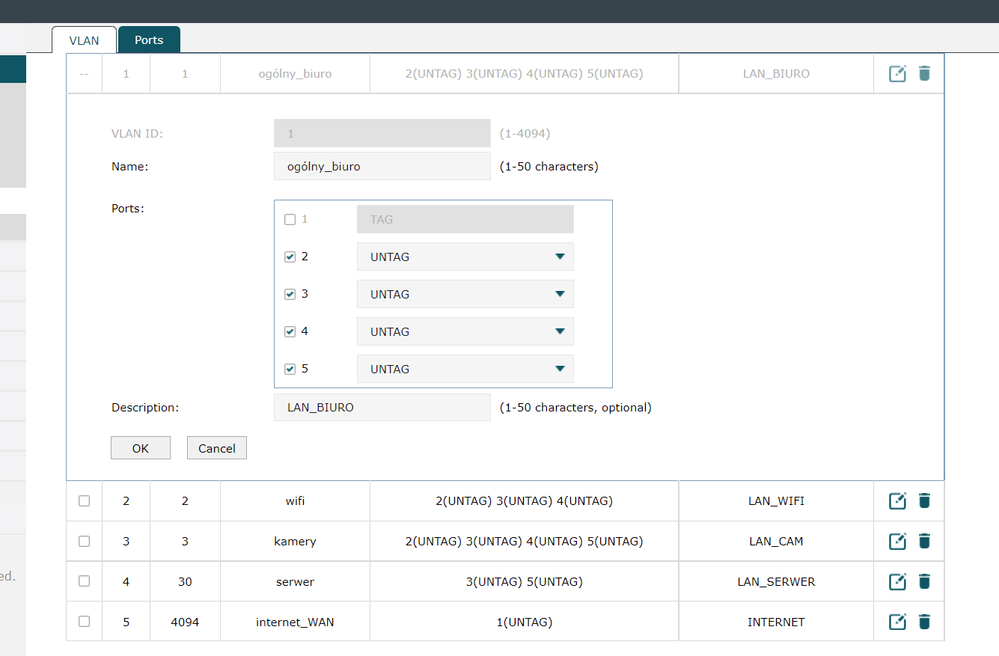Open port 5 tag mode dropdown
The image size is (999, 656).
[465, 369]
